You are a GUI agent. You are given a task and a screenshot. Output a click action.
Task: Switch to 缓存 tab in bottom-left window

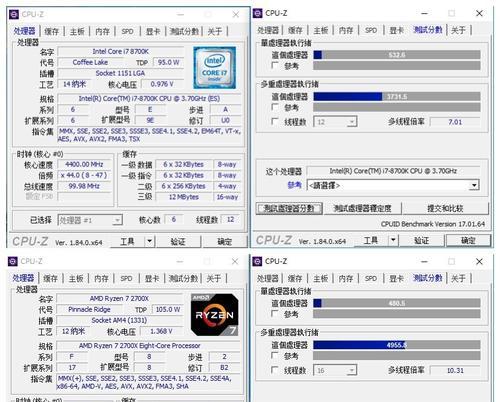point(50,278)
